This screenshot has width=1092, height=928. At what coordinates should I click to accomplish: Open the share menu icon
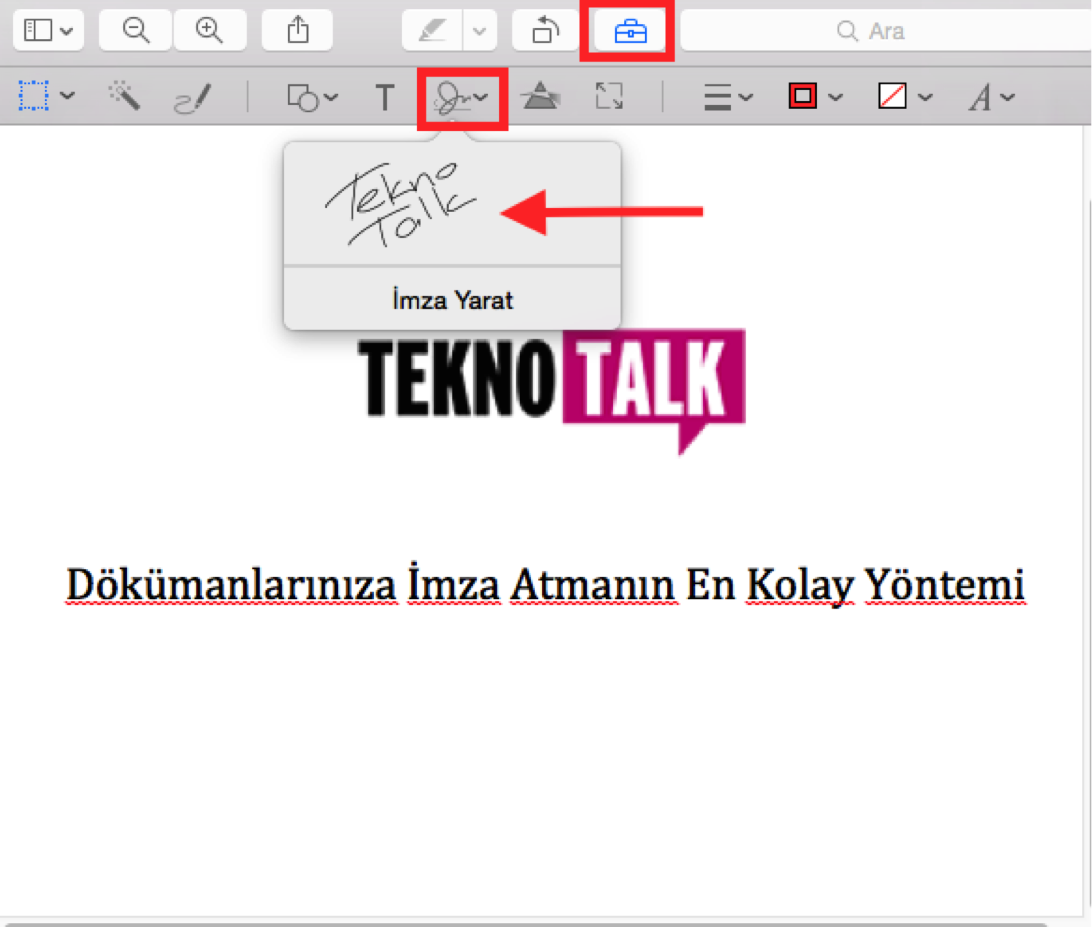click(297, 31)
